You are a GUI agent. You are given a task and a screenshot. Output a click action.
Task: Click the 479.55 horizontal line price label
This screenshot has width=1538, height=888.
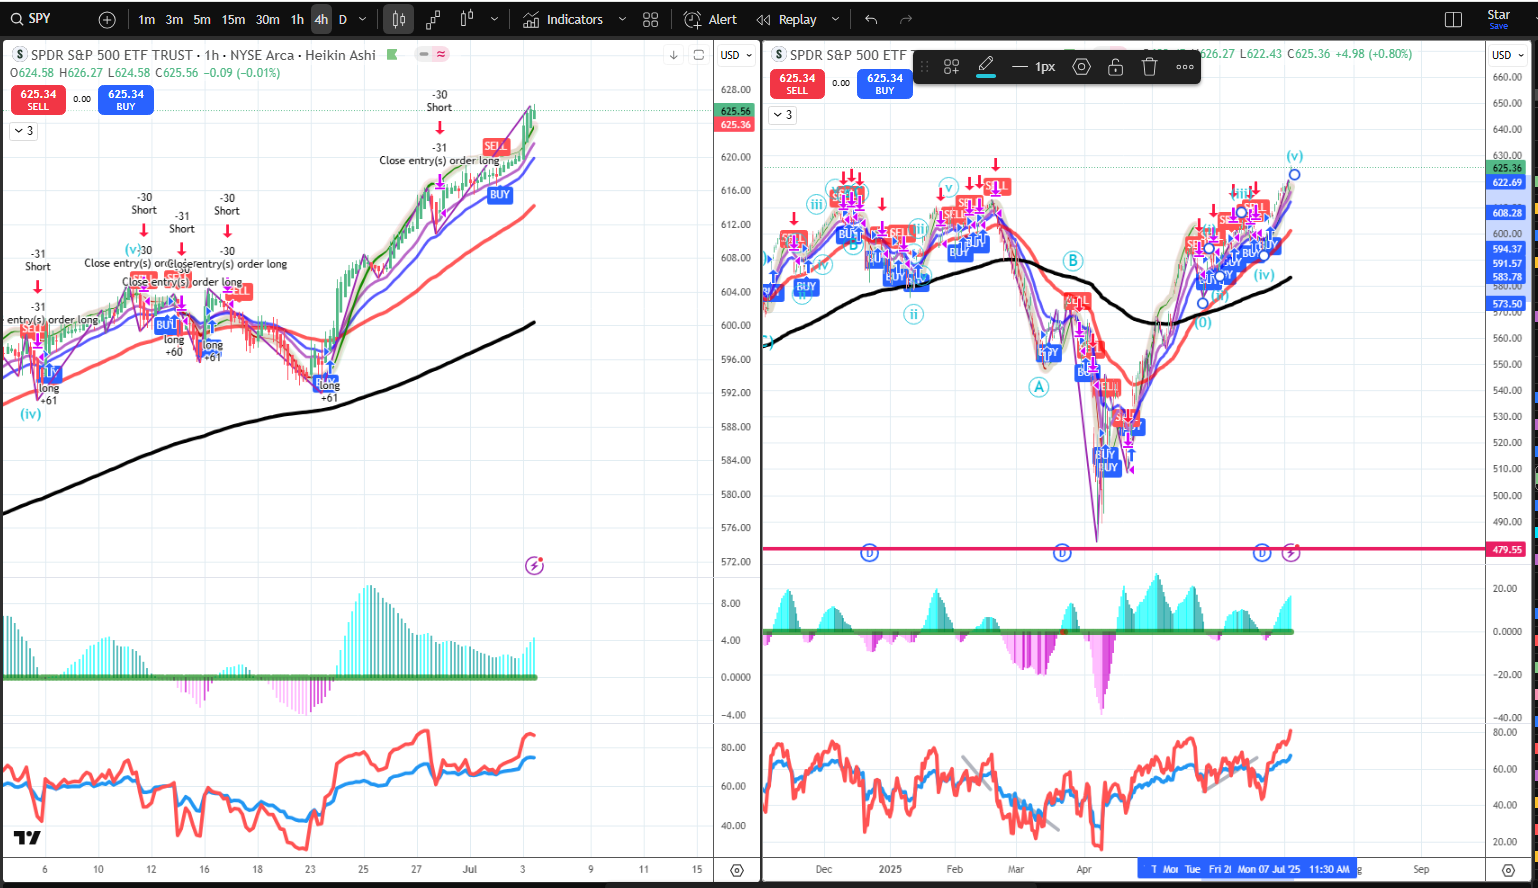(1507, 549)
